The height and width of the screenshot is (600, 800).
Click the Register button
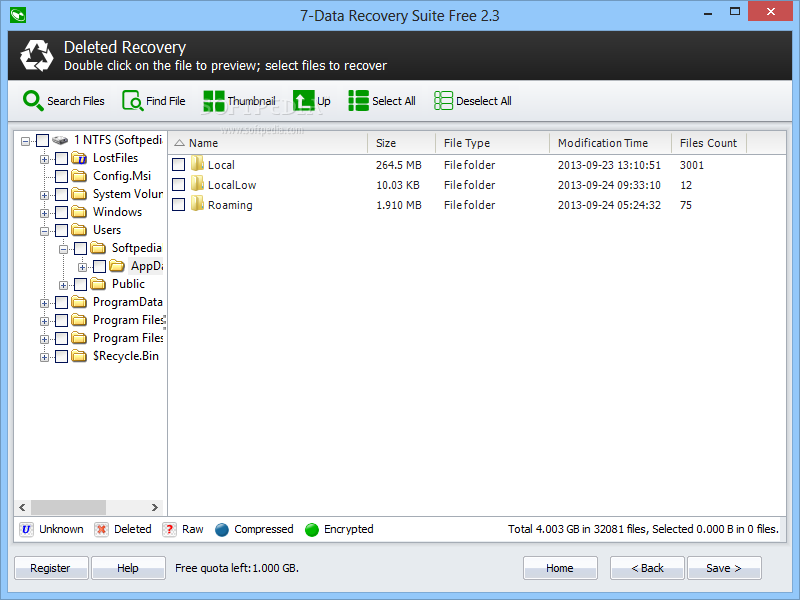click(51, 568)
